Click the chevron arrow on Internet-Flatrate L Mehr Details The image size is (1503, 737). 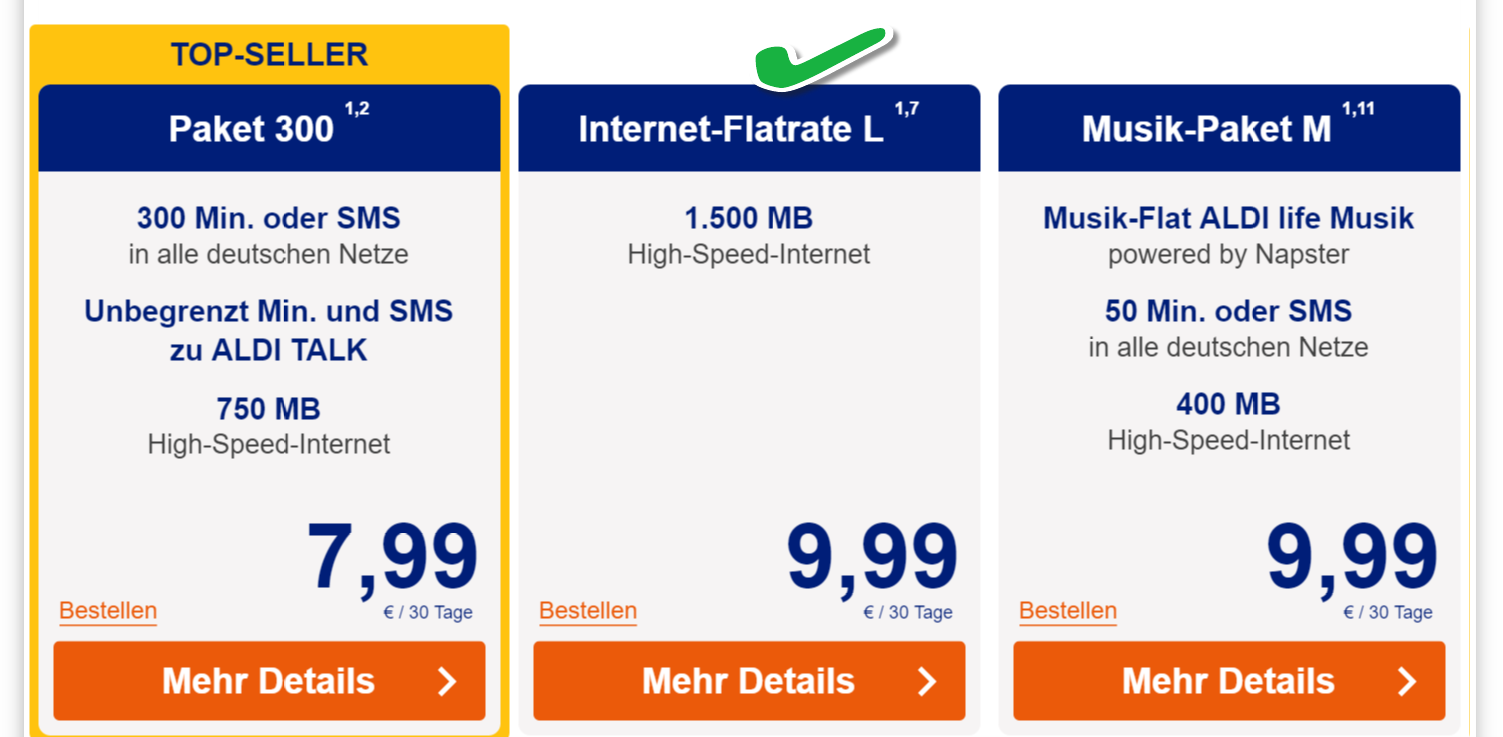pos(927,682)
